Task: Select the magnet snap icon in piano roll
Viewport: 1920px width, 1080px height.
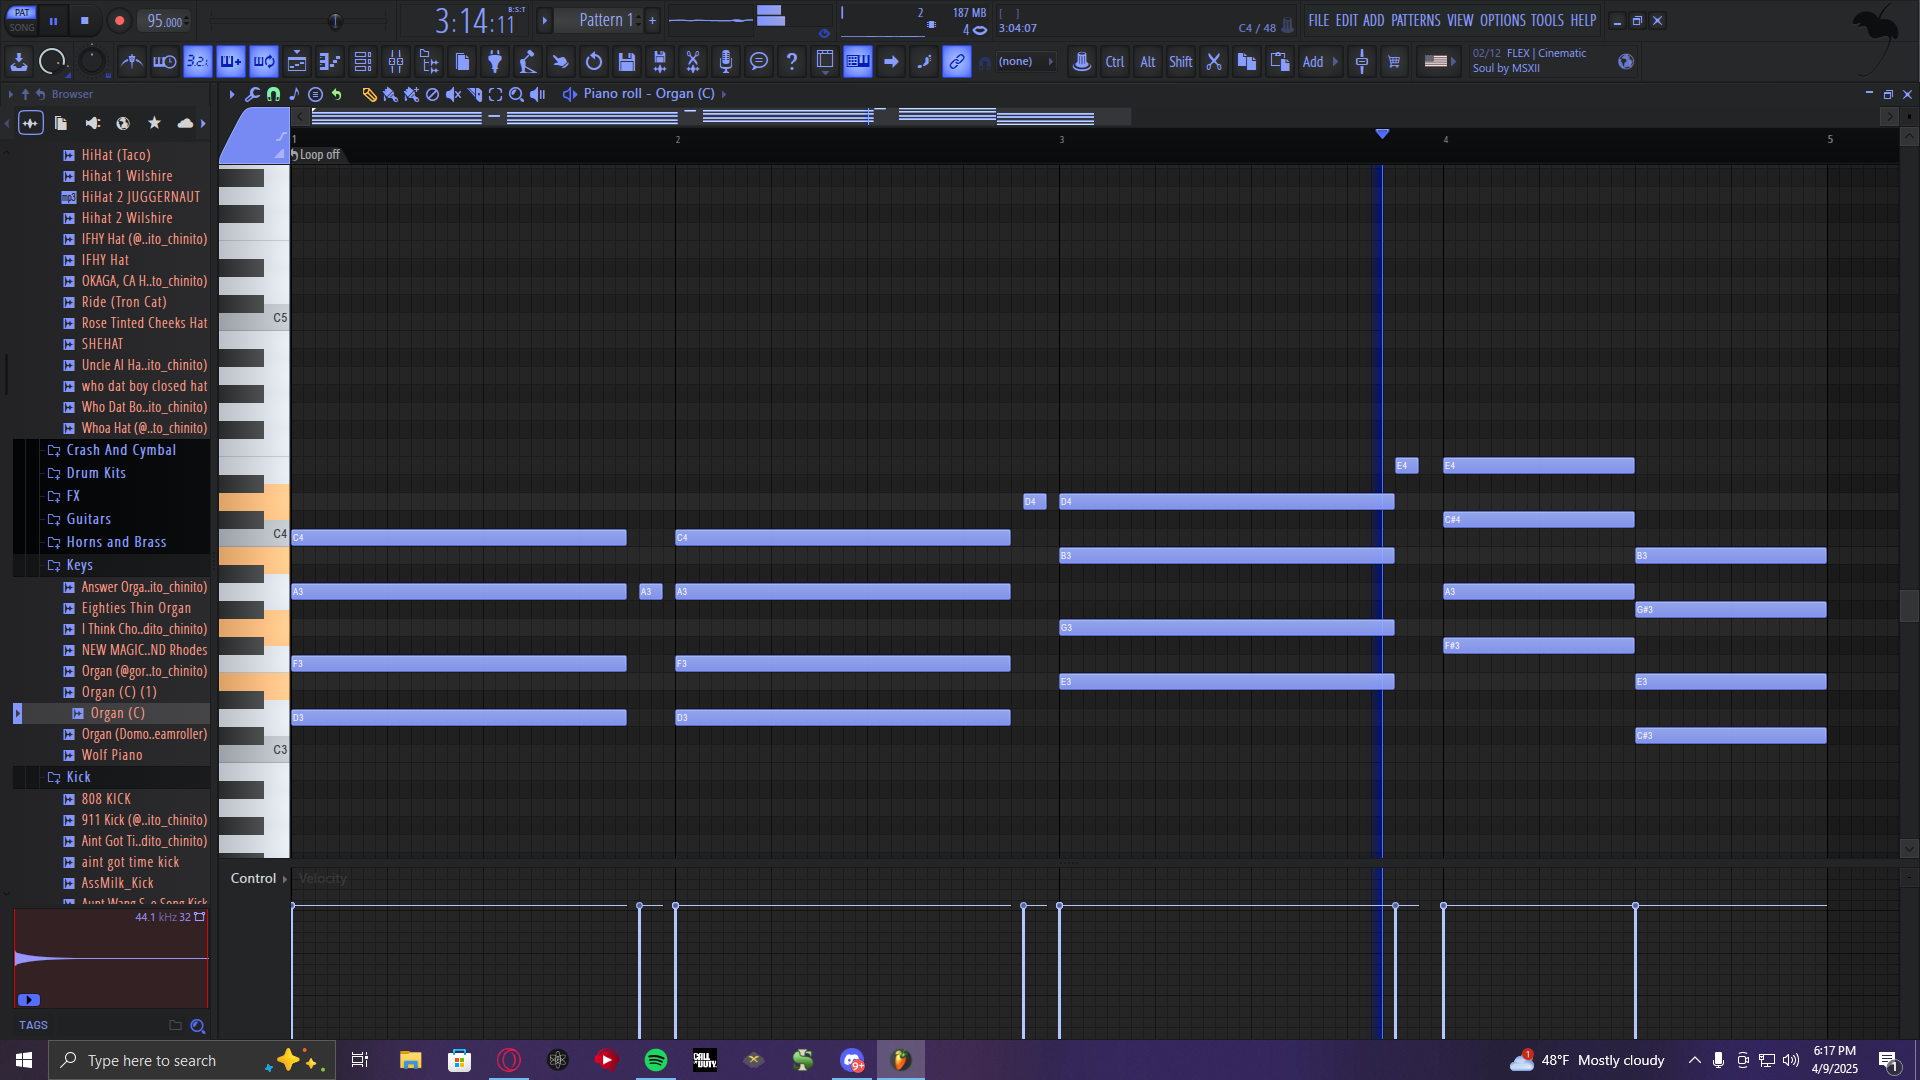Action: (x=273, y=94)
